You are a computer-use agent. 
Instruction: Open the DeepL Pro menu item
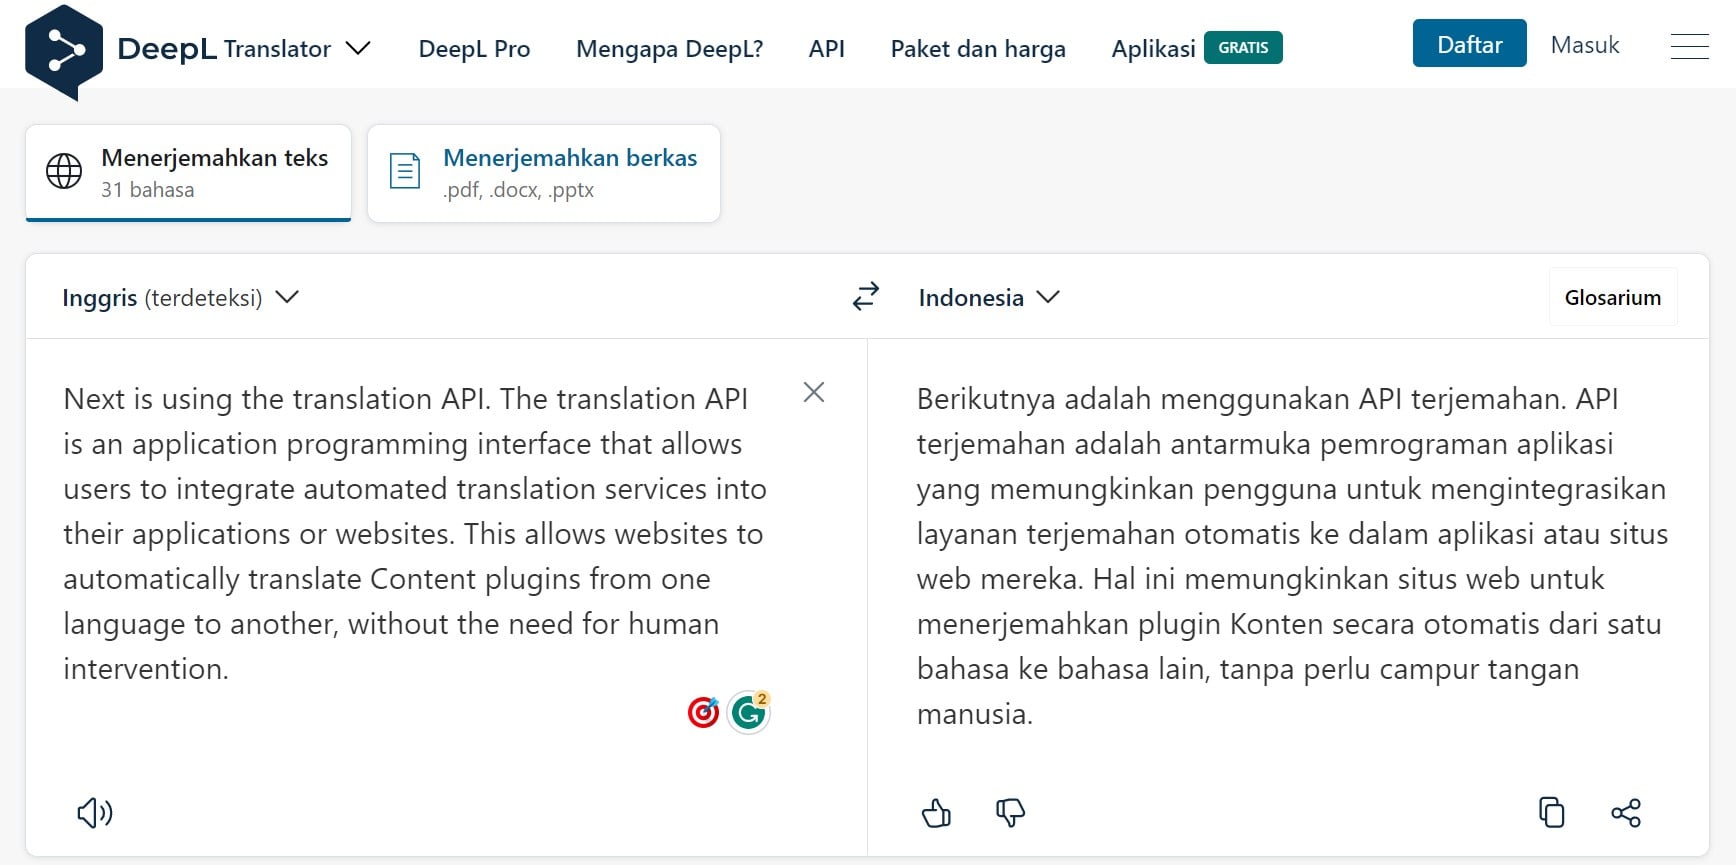(x=474, y=49)
